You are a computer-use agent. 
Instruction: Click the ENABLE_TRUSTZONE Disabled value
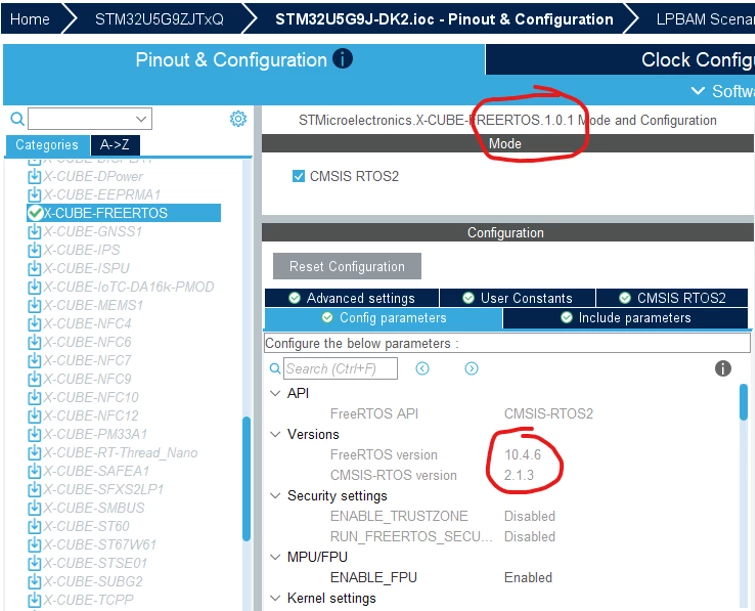point(530,516)
